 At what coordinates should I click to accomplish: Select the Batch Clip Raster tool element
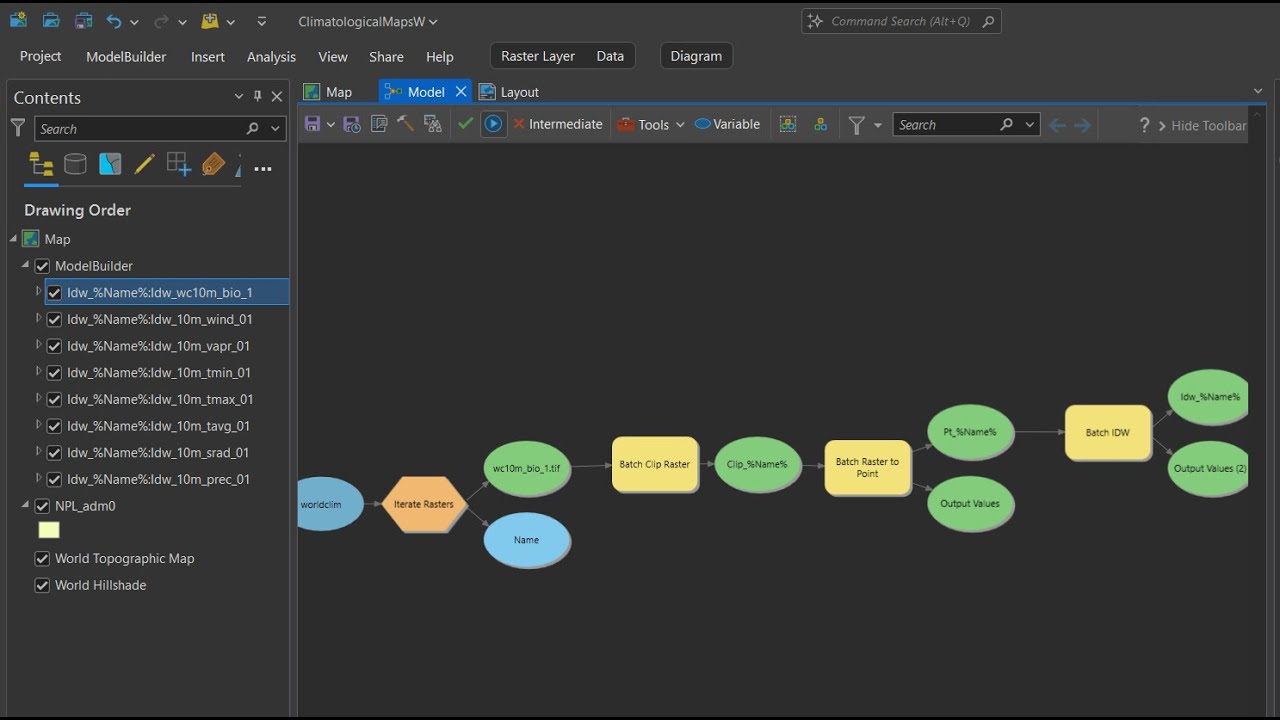[655, 464]
